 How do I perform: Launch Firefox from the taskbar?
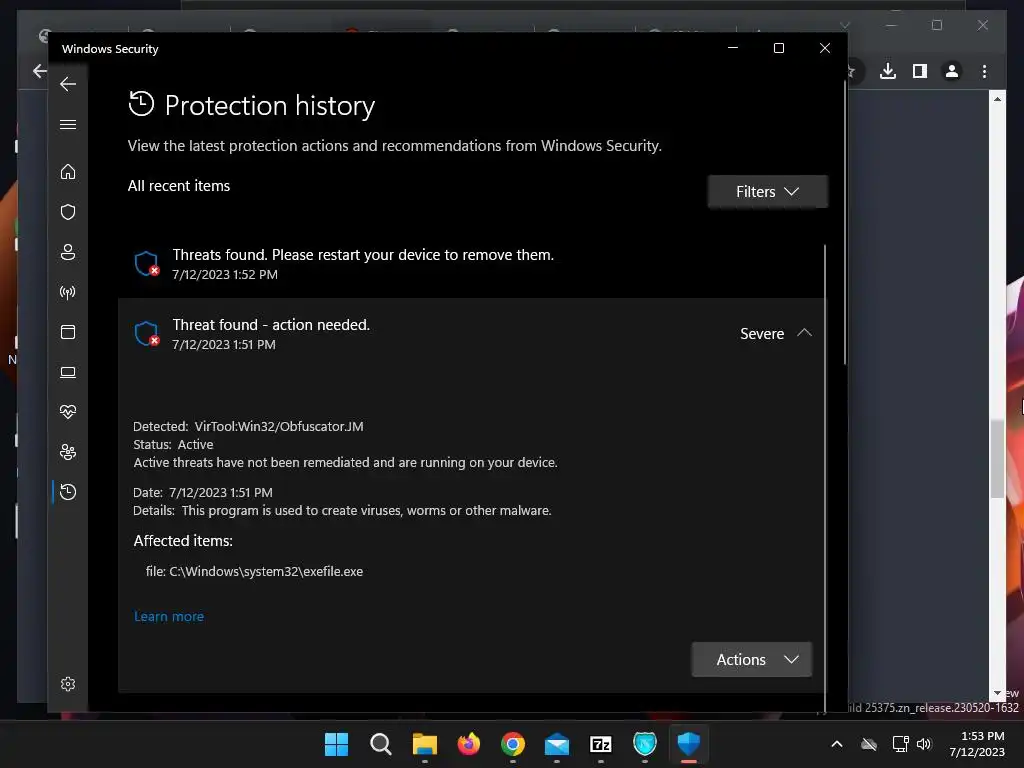tap(468, 744)
